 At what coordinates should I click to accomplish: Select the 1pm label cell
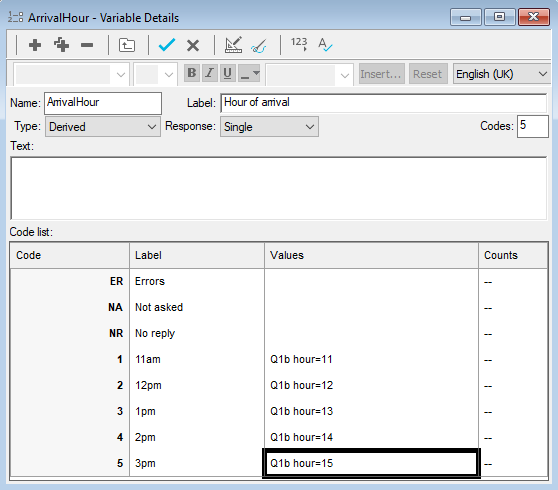[197, 411]
